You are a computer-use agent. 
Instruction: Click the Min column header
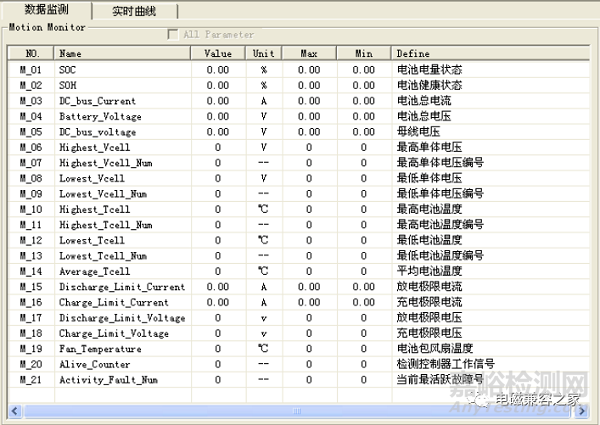(362, 53)
